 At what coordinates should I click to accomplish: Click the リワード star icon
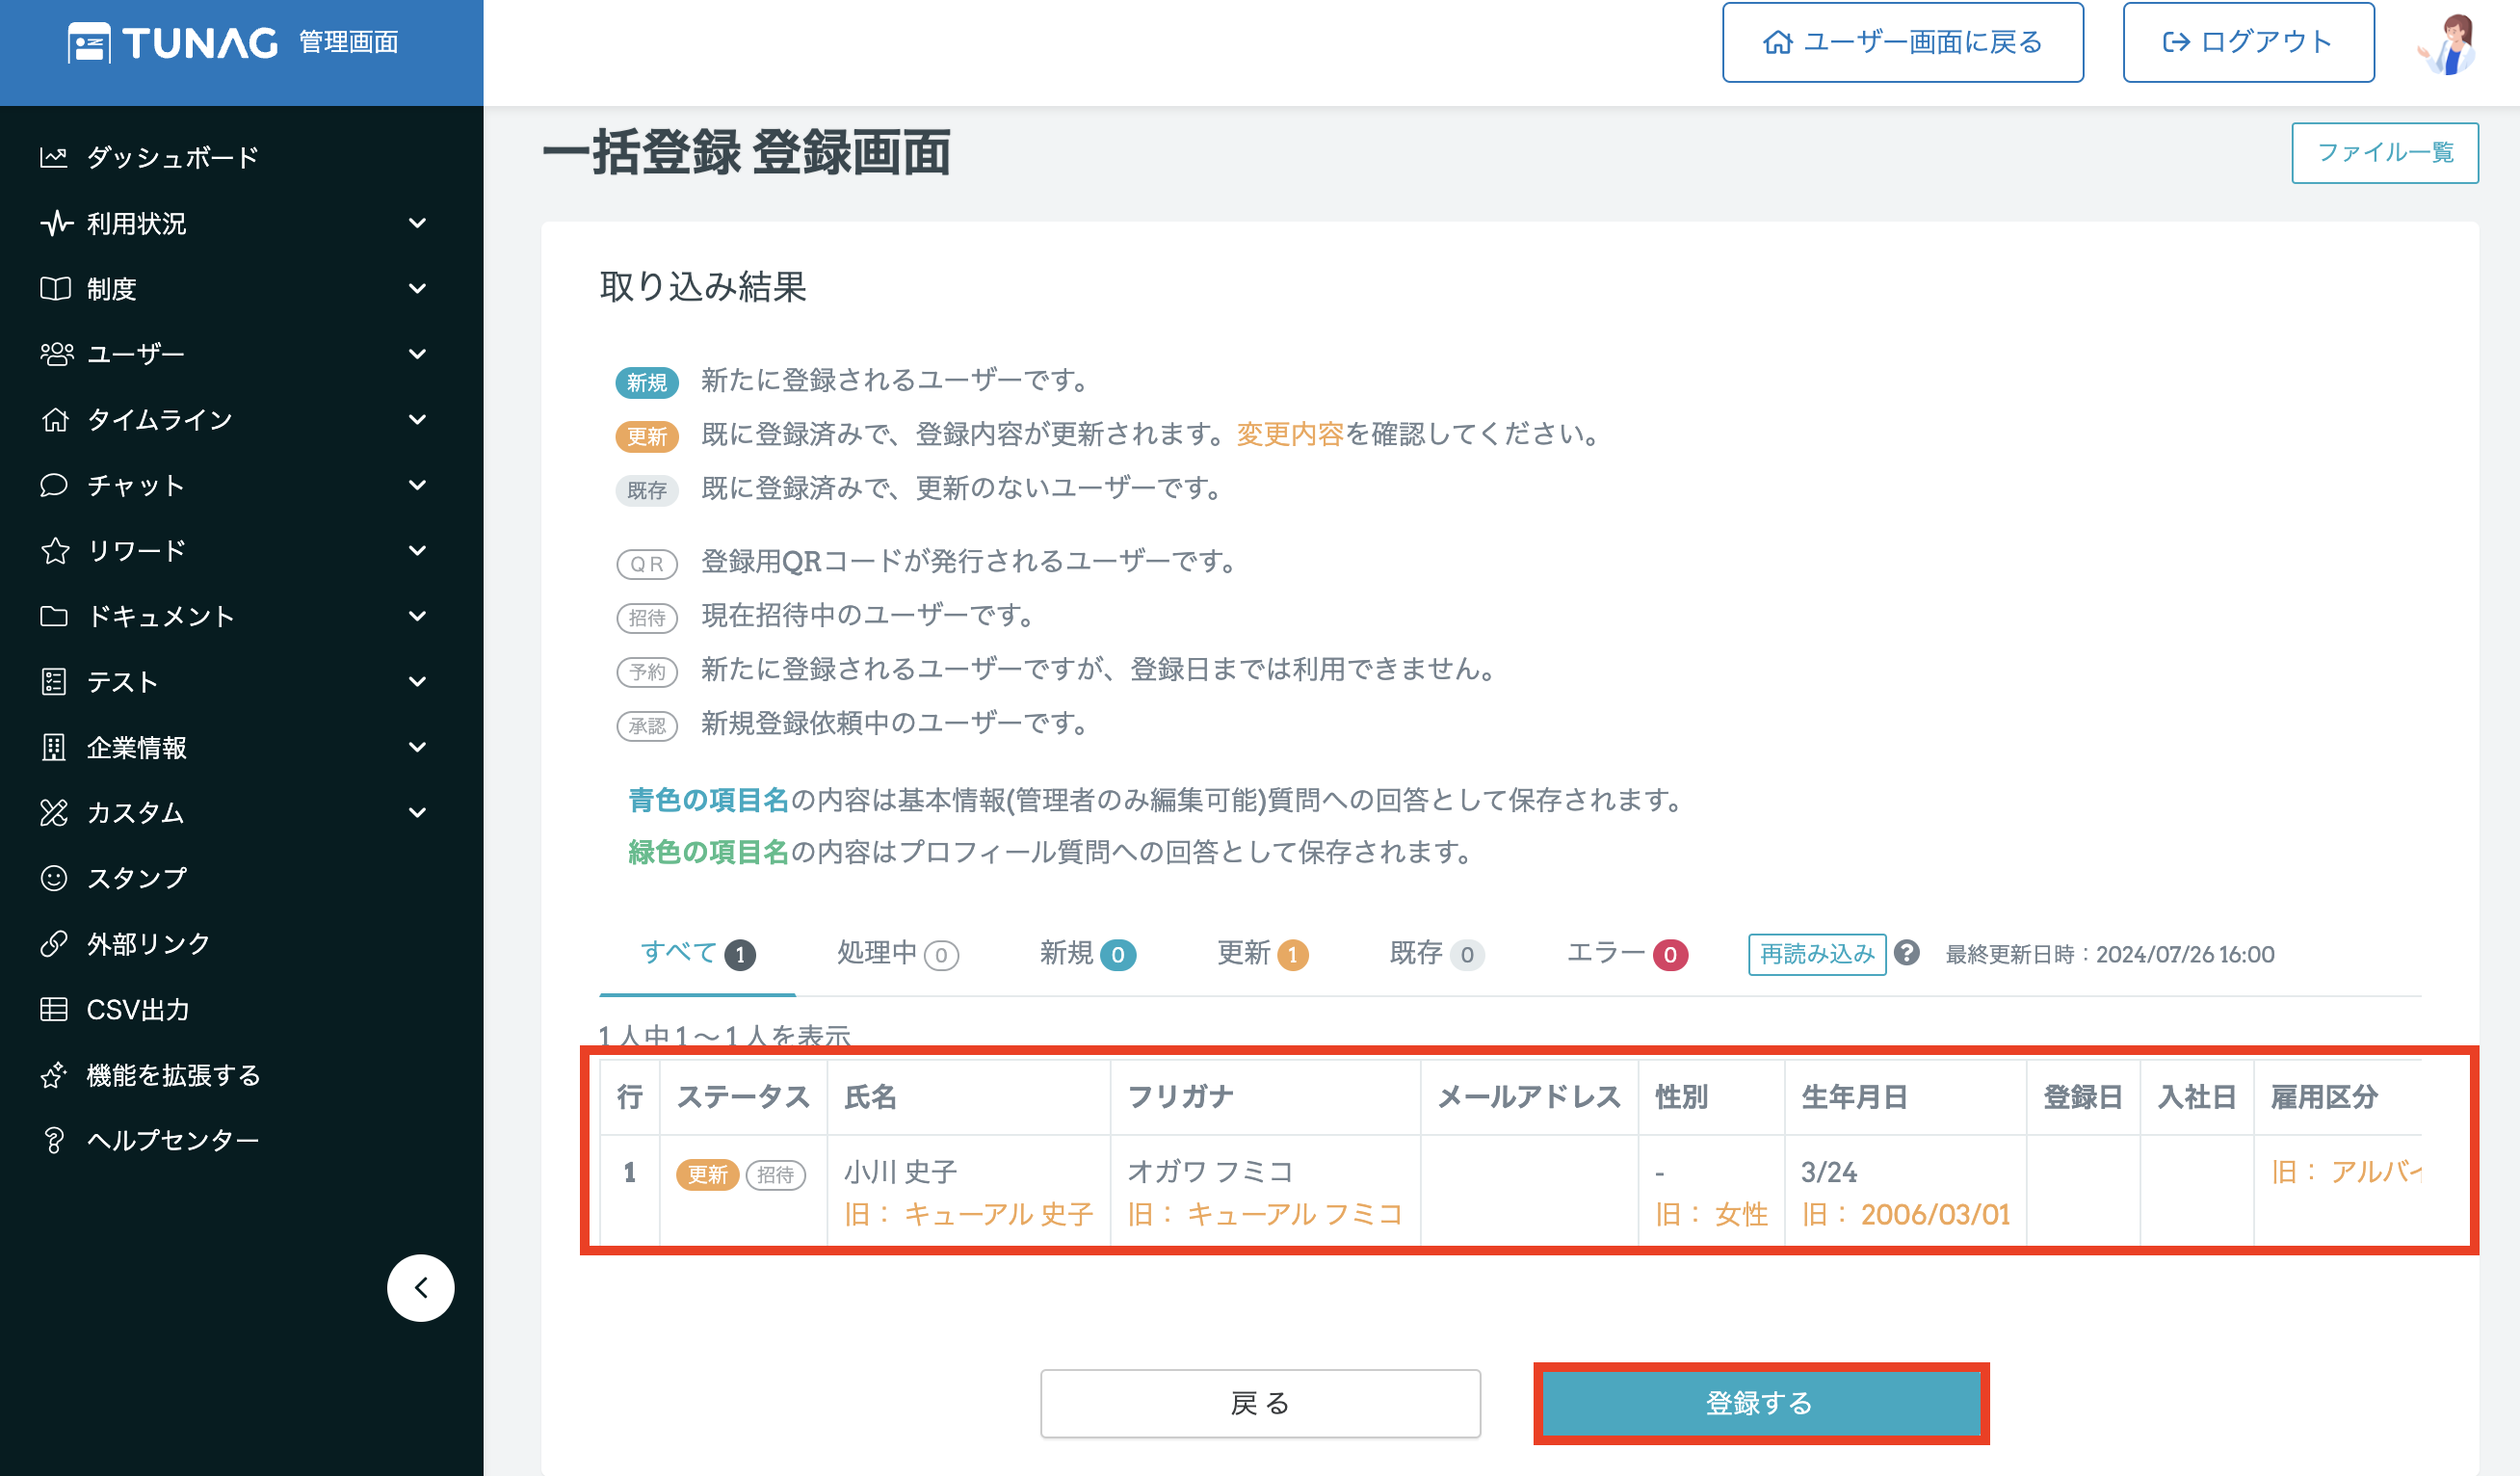[x=55, y=550]
